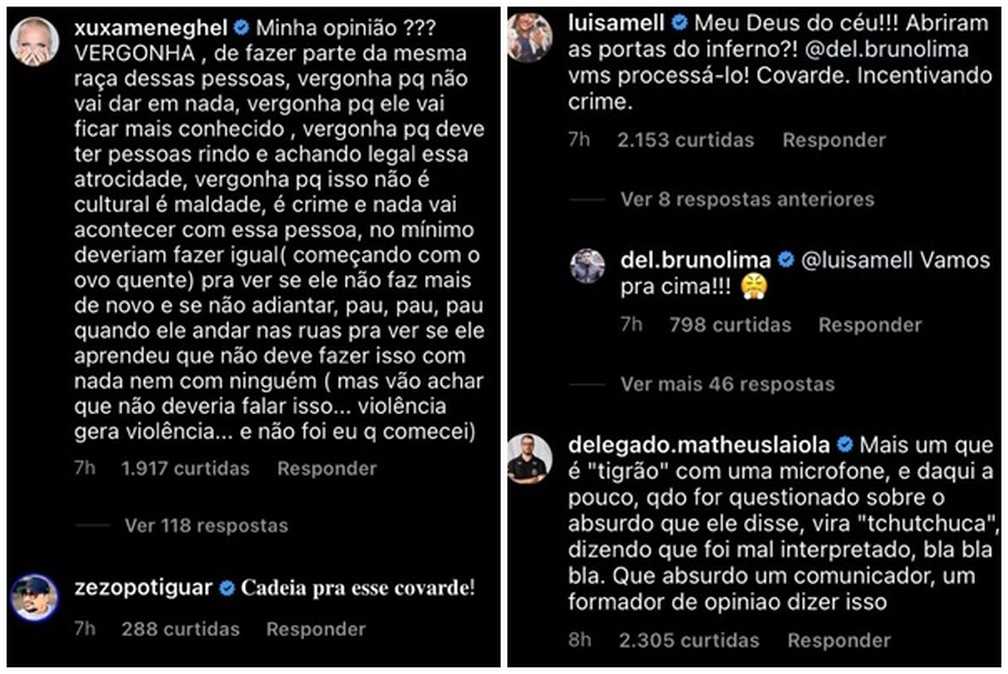
Task: Reply to delegado.matheuslaiola's comment via Responder
Action: tap(840, 641)
